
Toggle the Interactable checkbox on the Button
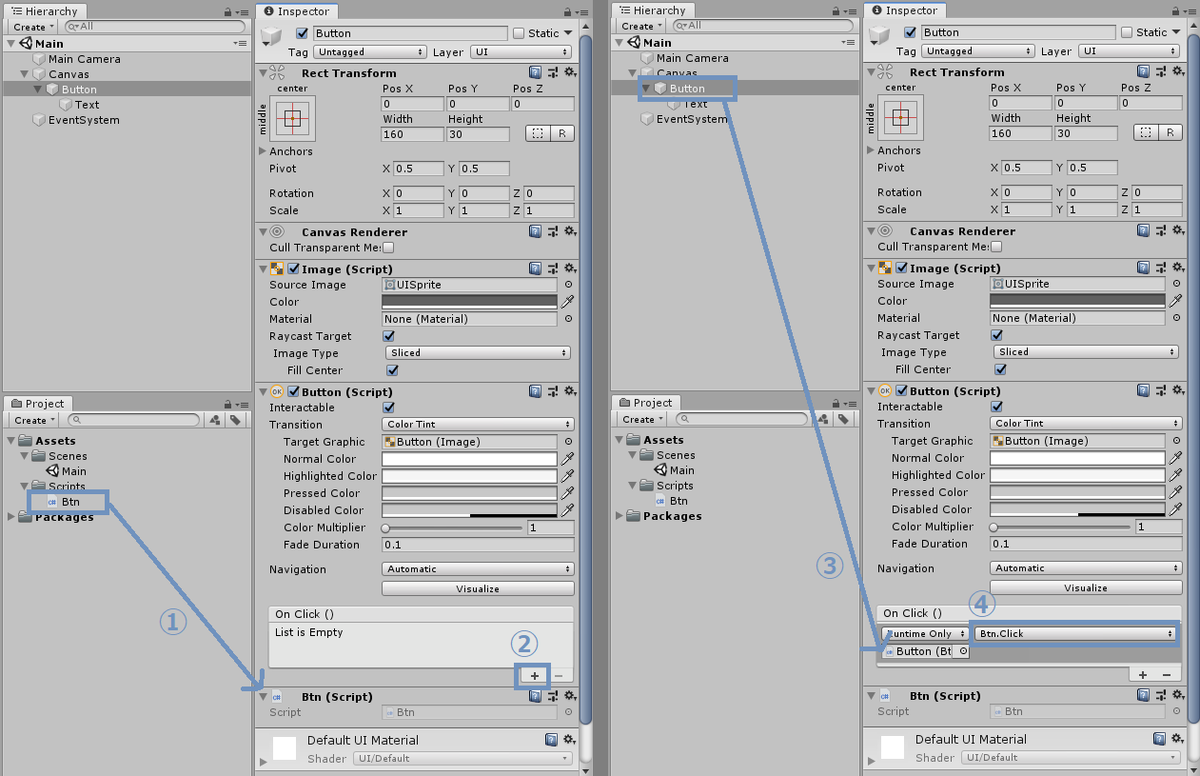tap(388, 407)
